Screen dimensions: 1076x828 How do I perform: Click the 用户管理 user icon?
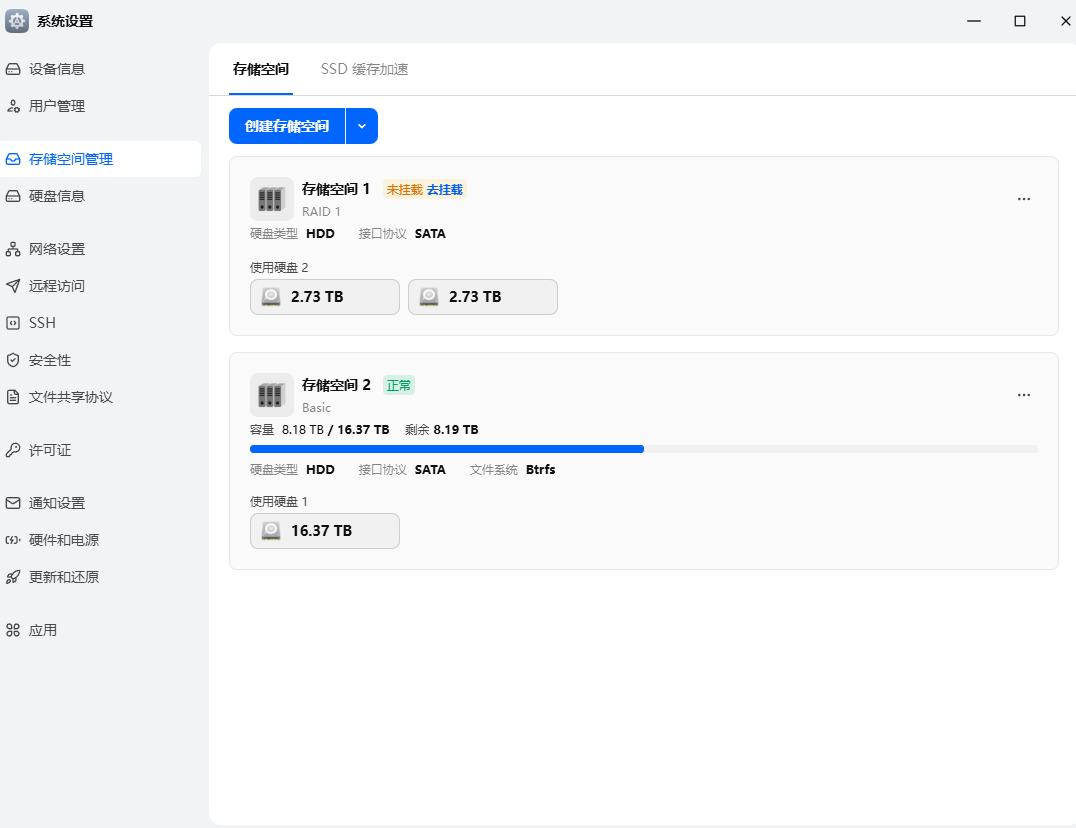click(13, 106)
